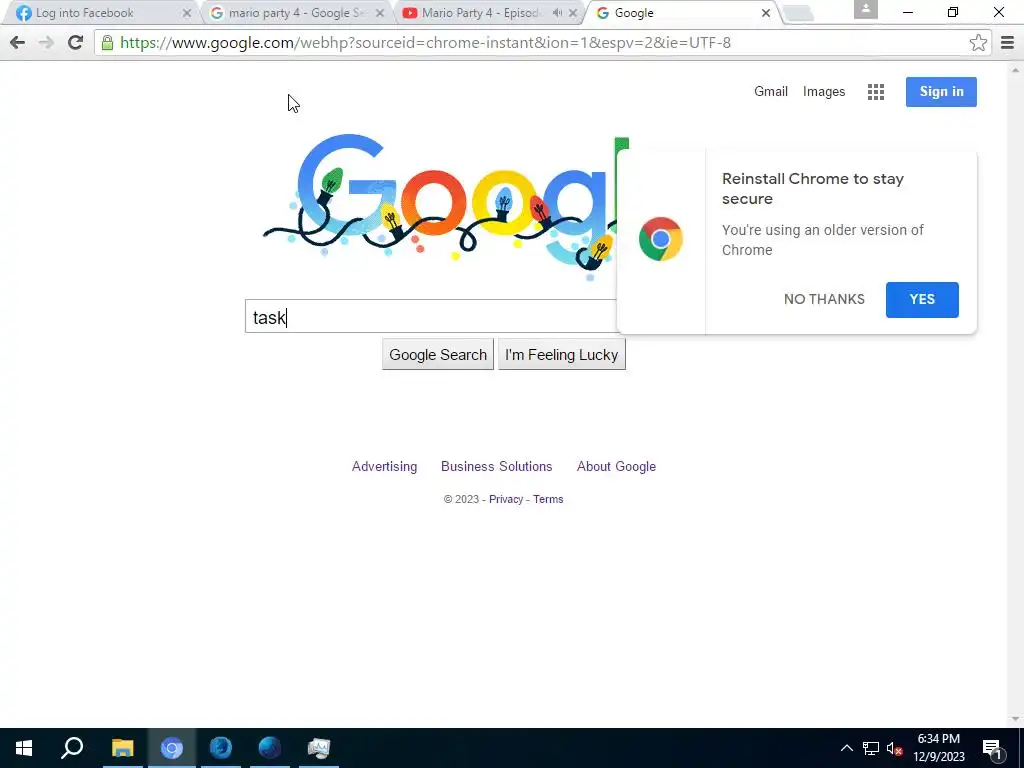Open the Google apps grid
The height and width of the screenshot is (768, 1024).
[x=876, y=92]
